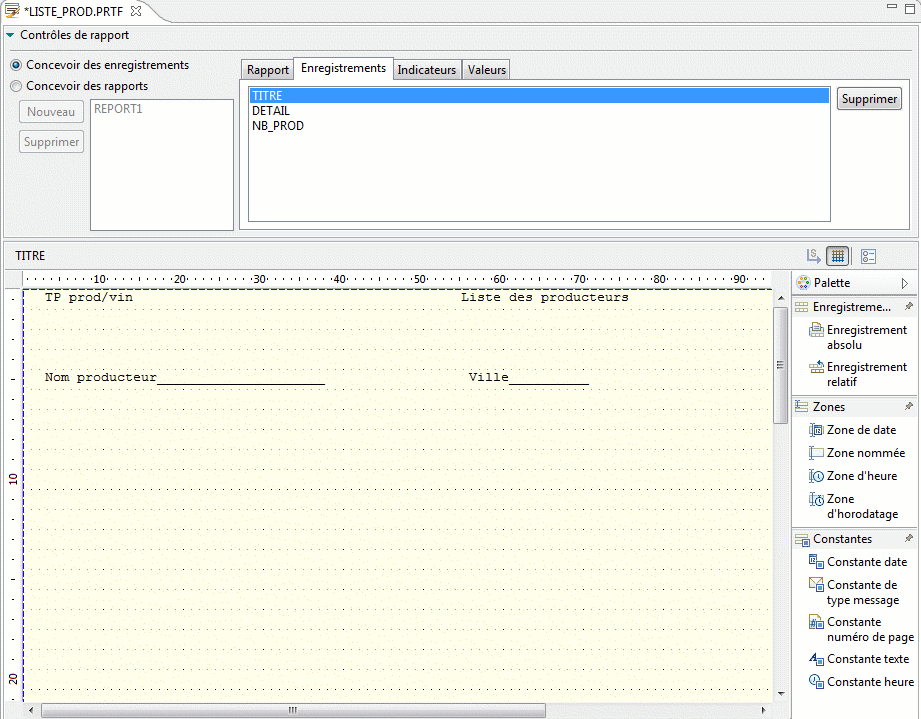Enable the Concevoir des rapports option

[15, 85]
